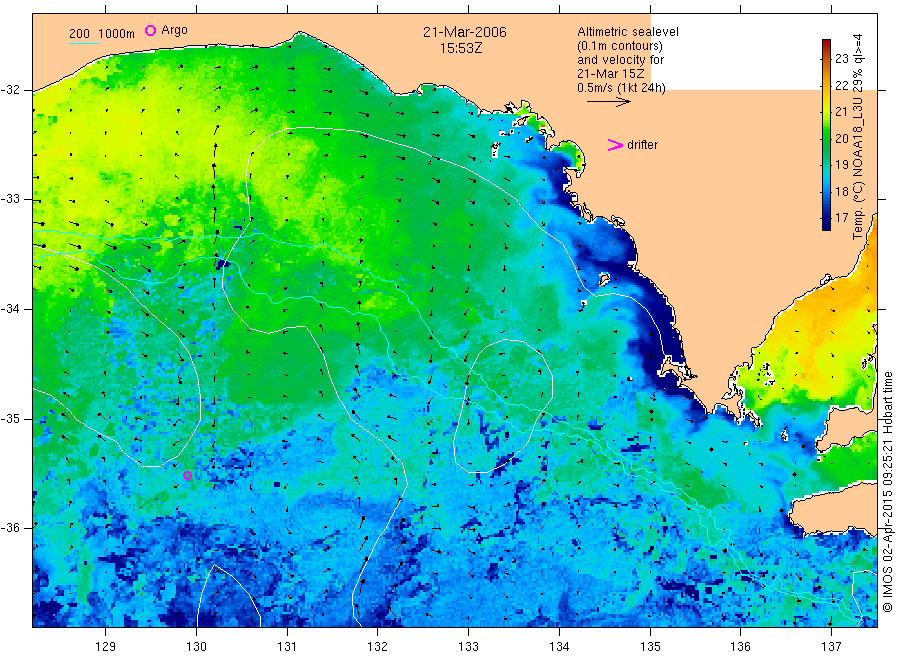Click the date label 21-Mar-2006
900x660 pixels.
[465, 32]
